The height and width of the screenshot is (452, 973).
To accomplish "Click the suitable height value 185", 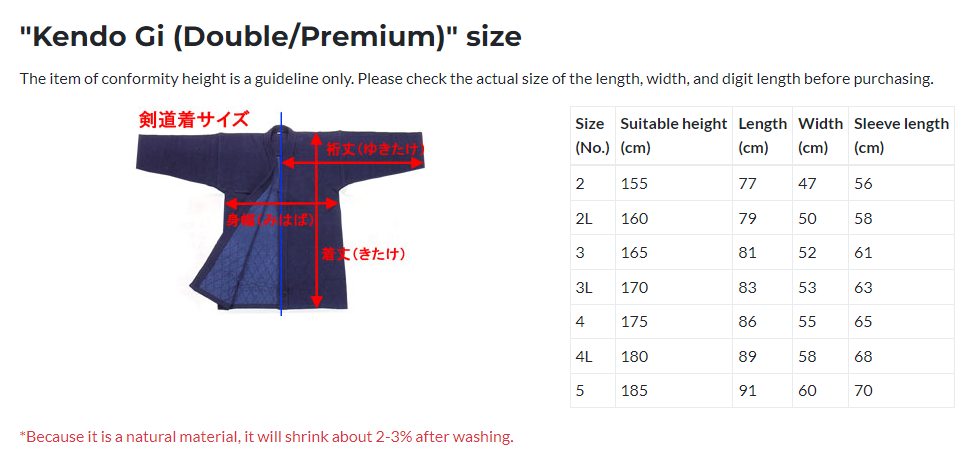I will pos(634,390).
